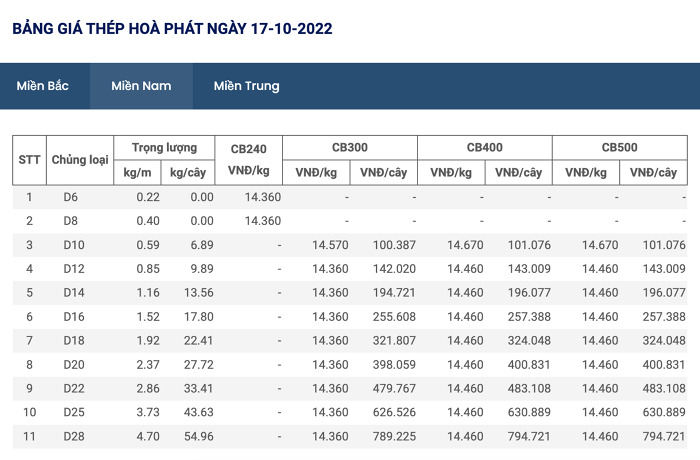Screen dimensions: 700x460
Task: Click the page title Bảng giá thép Hoà Phát
Action: 172,29
